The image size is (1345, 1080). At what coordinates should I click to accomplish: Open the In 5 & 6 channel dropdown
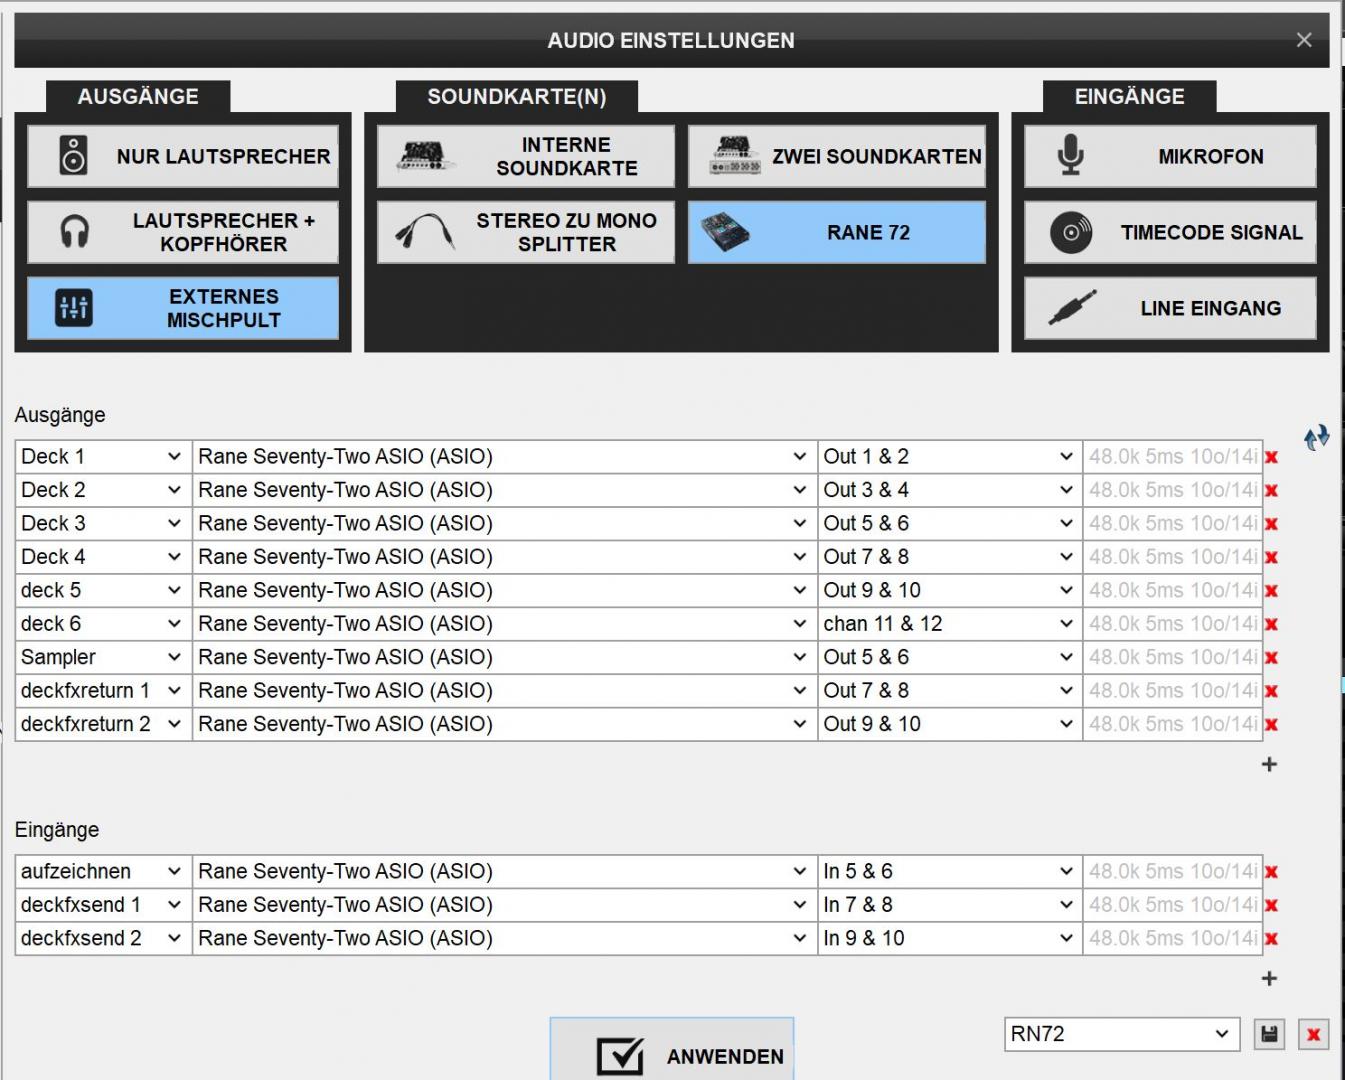(949, 871)
